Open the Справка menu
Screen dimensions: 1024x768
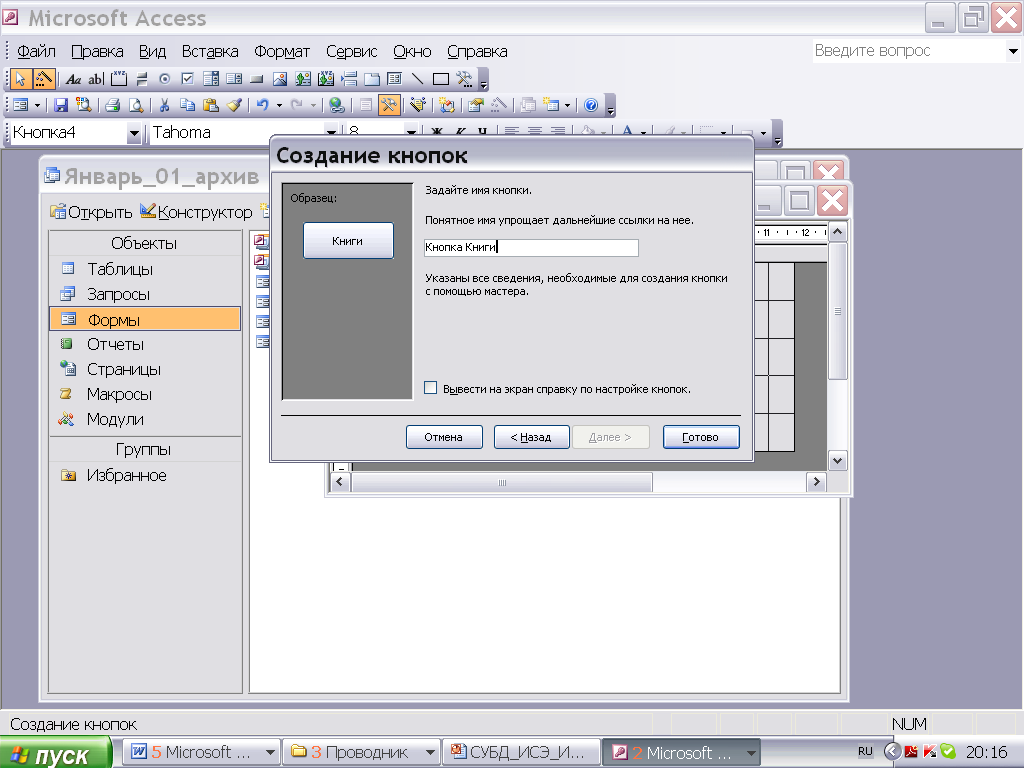477,51
